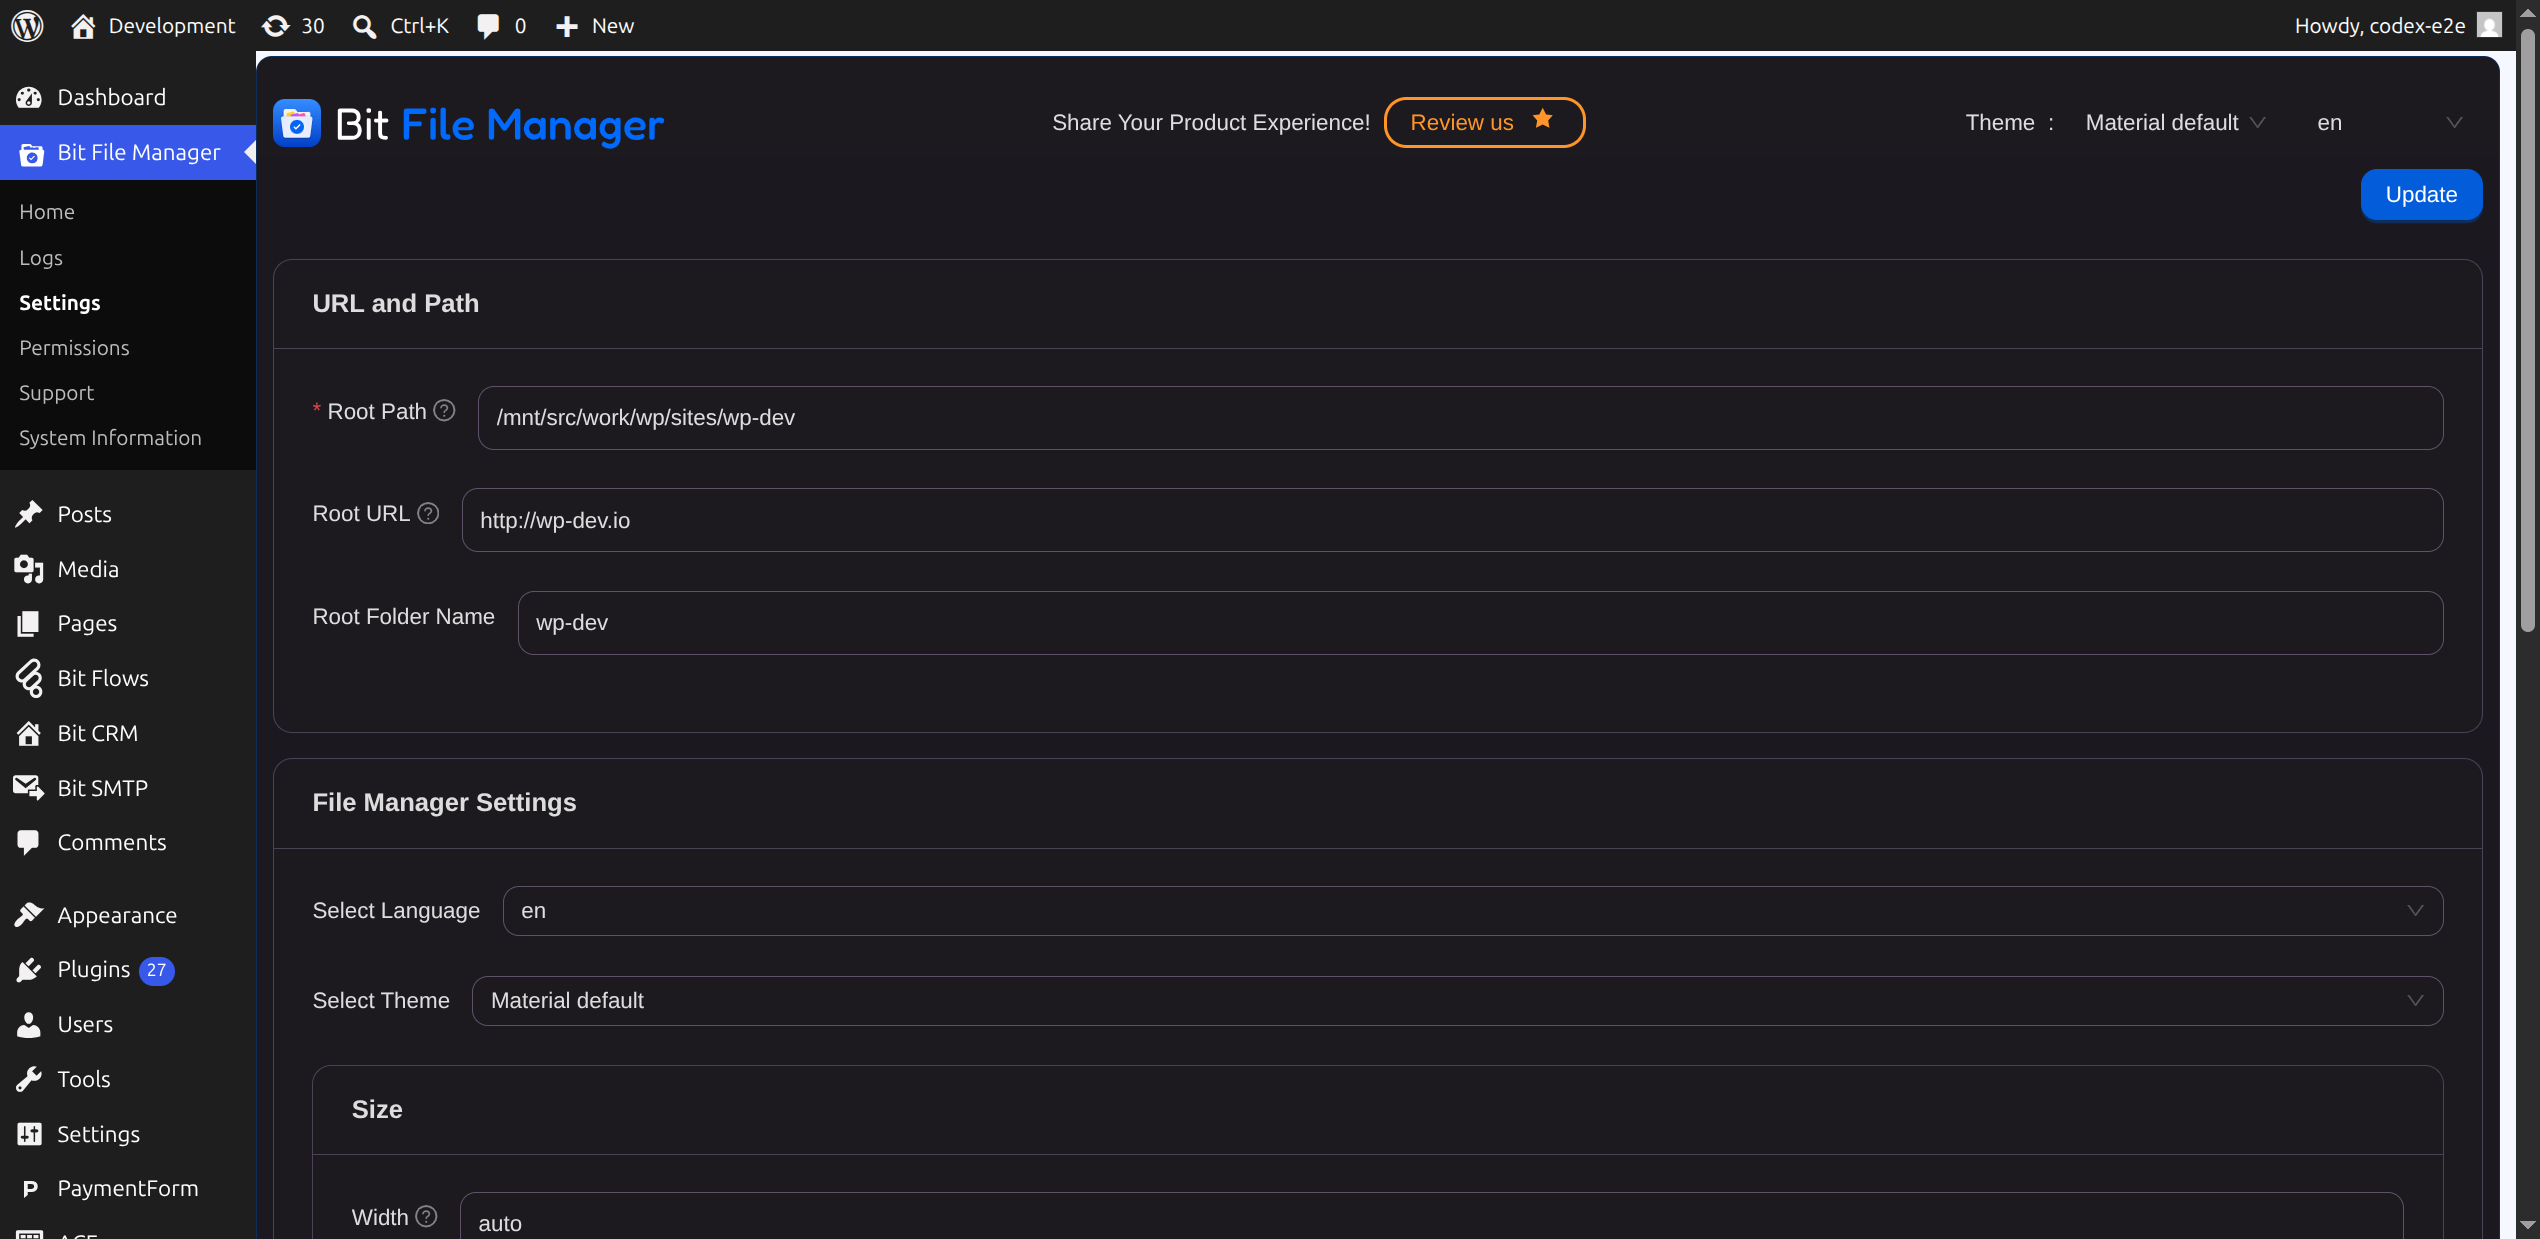2540x1239 pixels.
Task: Click the Root Path help icon
Action: [x=445, y=411]
